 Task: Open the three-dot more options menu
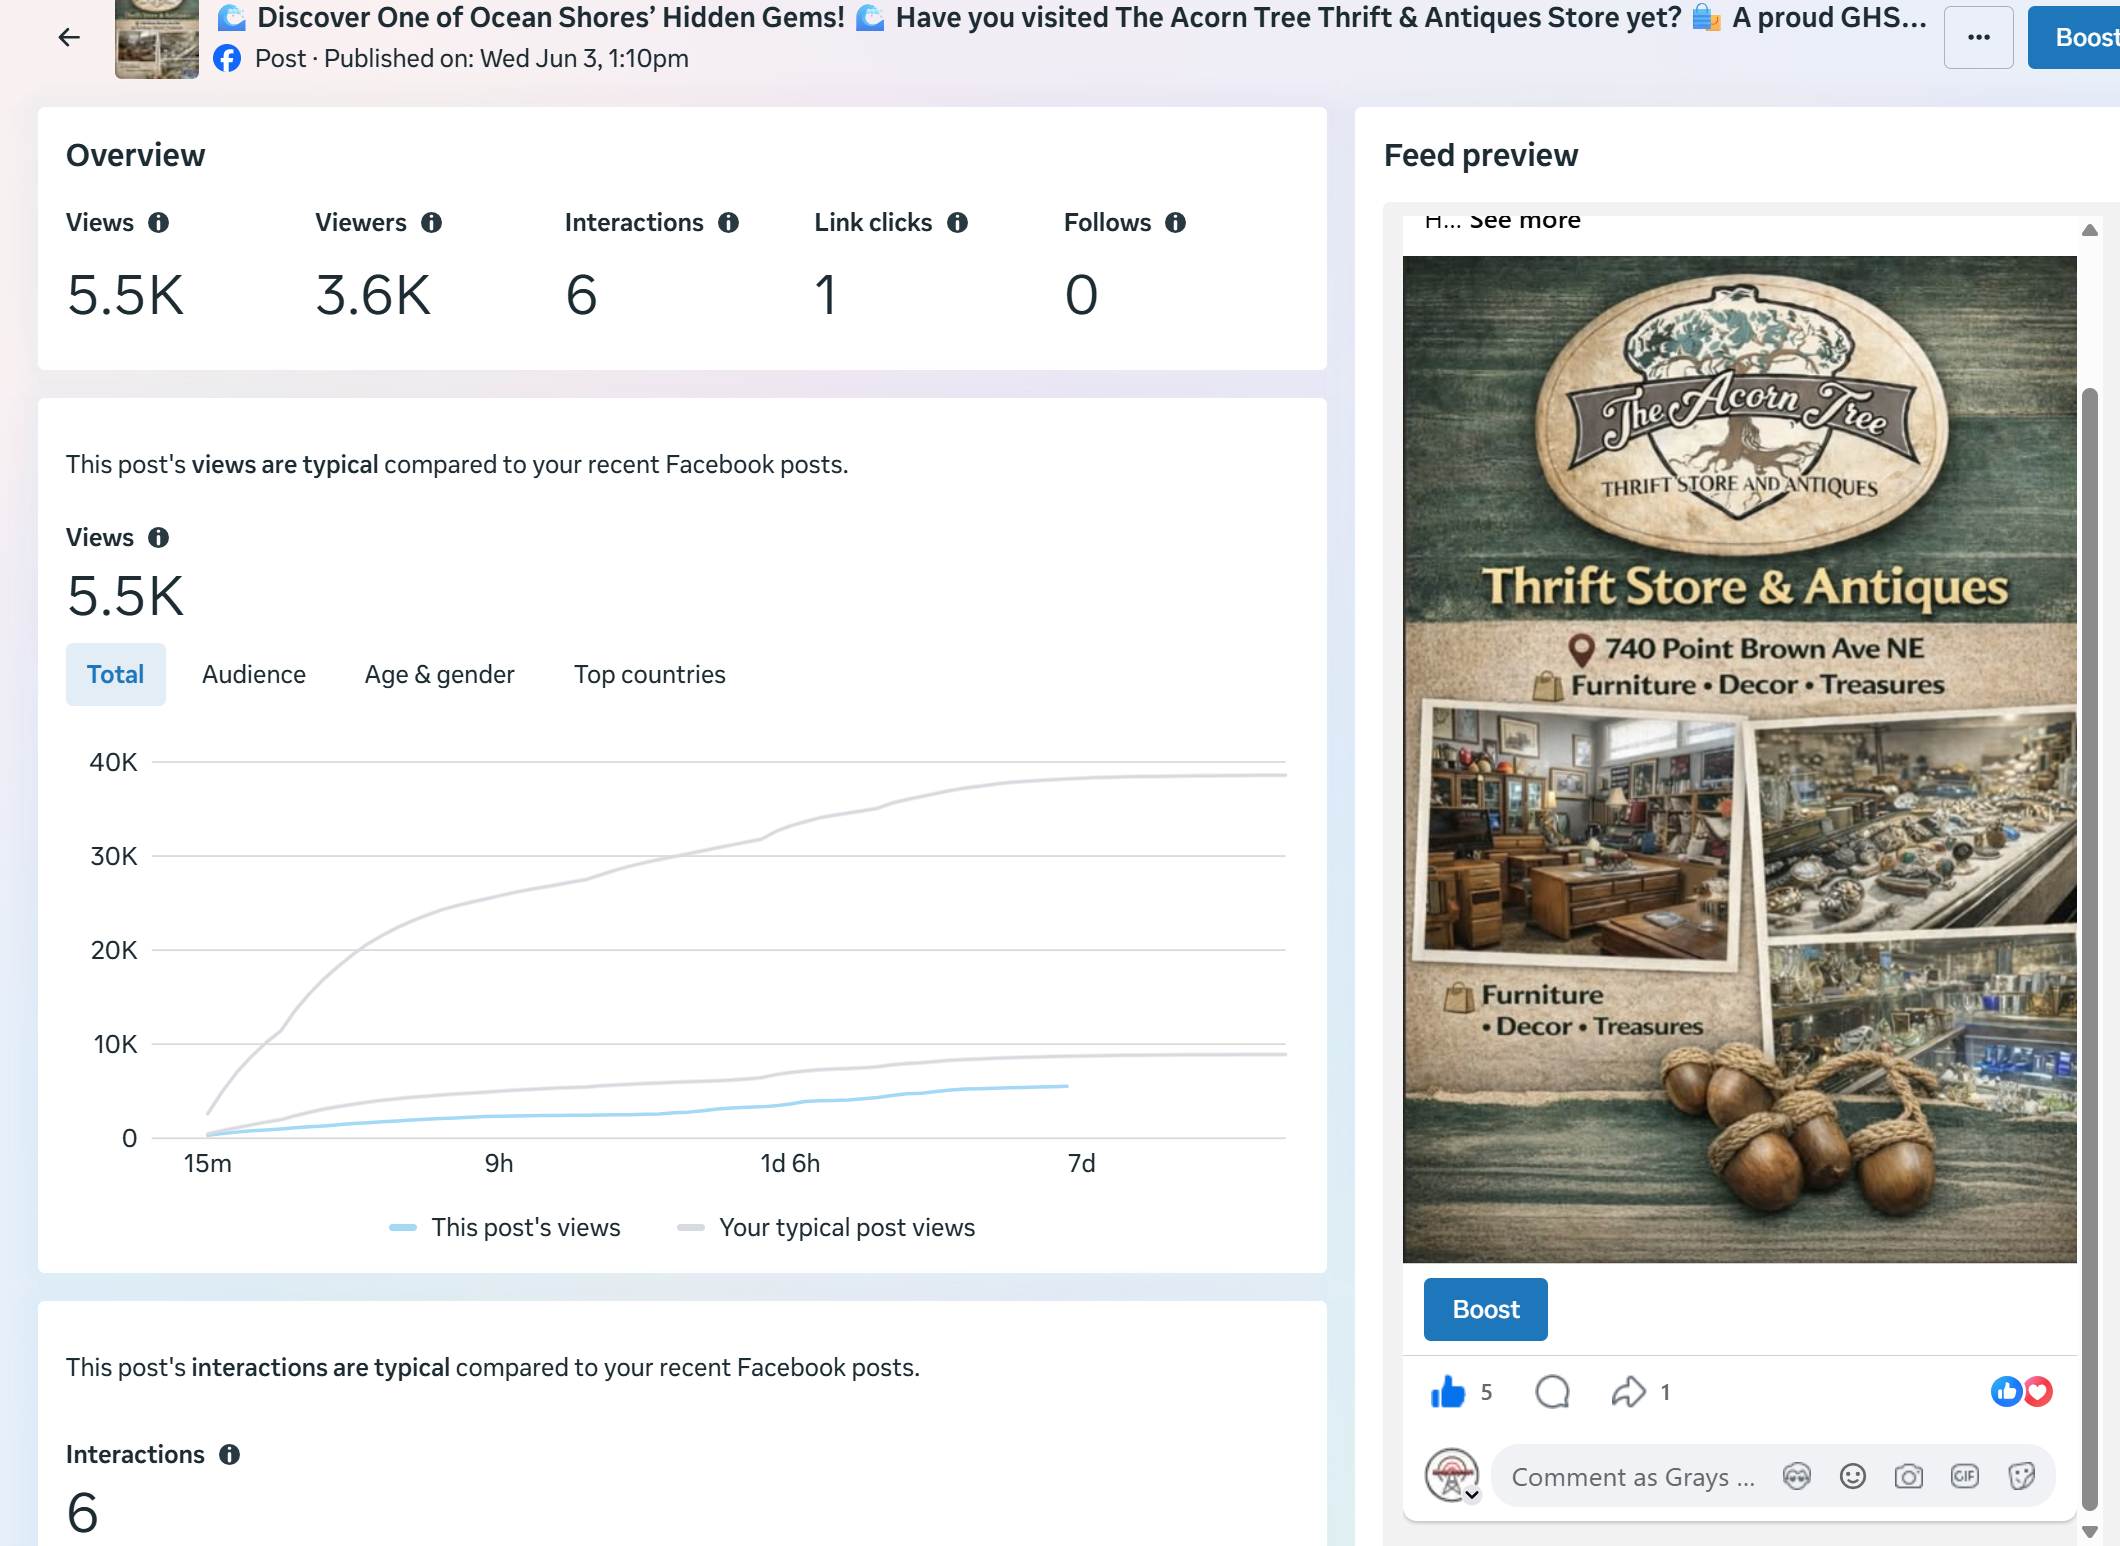1978,38
